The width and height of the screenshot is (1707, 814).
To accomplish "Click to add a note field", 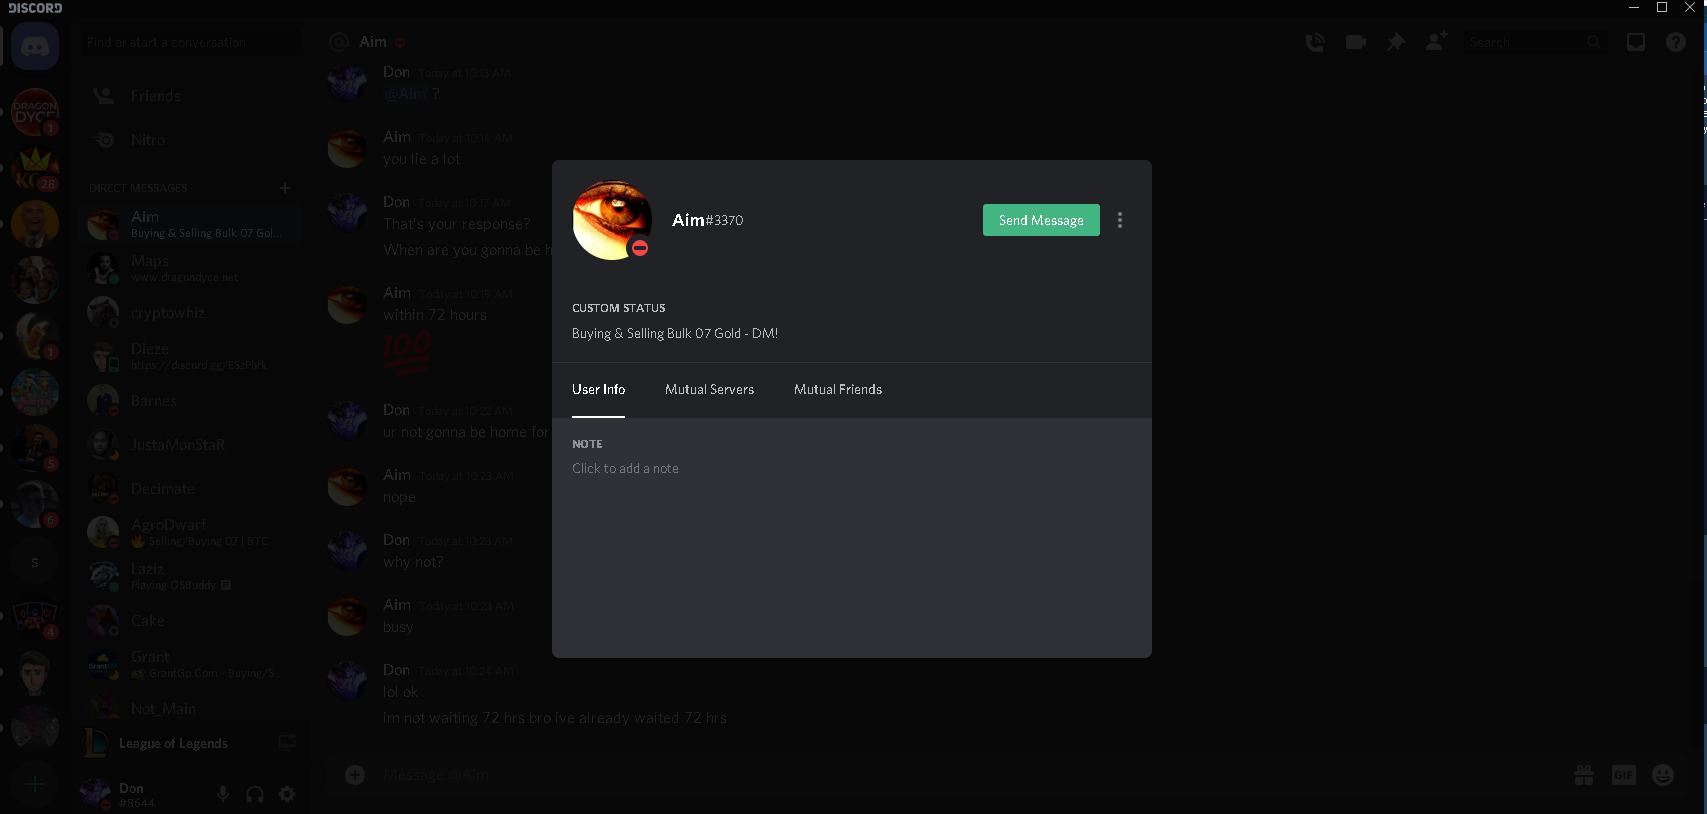I will pos(625,468).
